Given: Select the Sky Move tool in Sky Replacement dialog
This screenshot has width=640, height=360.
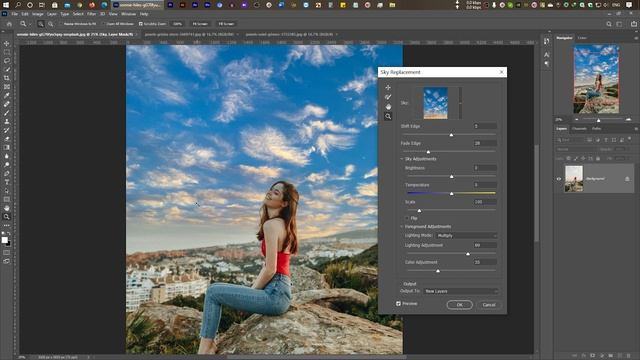Looking at the screenshot, I should tap(388, 87).
